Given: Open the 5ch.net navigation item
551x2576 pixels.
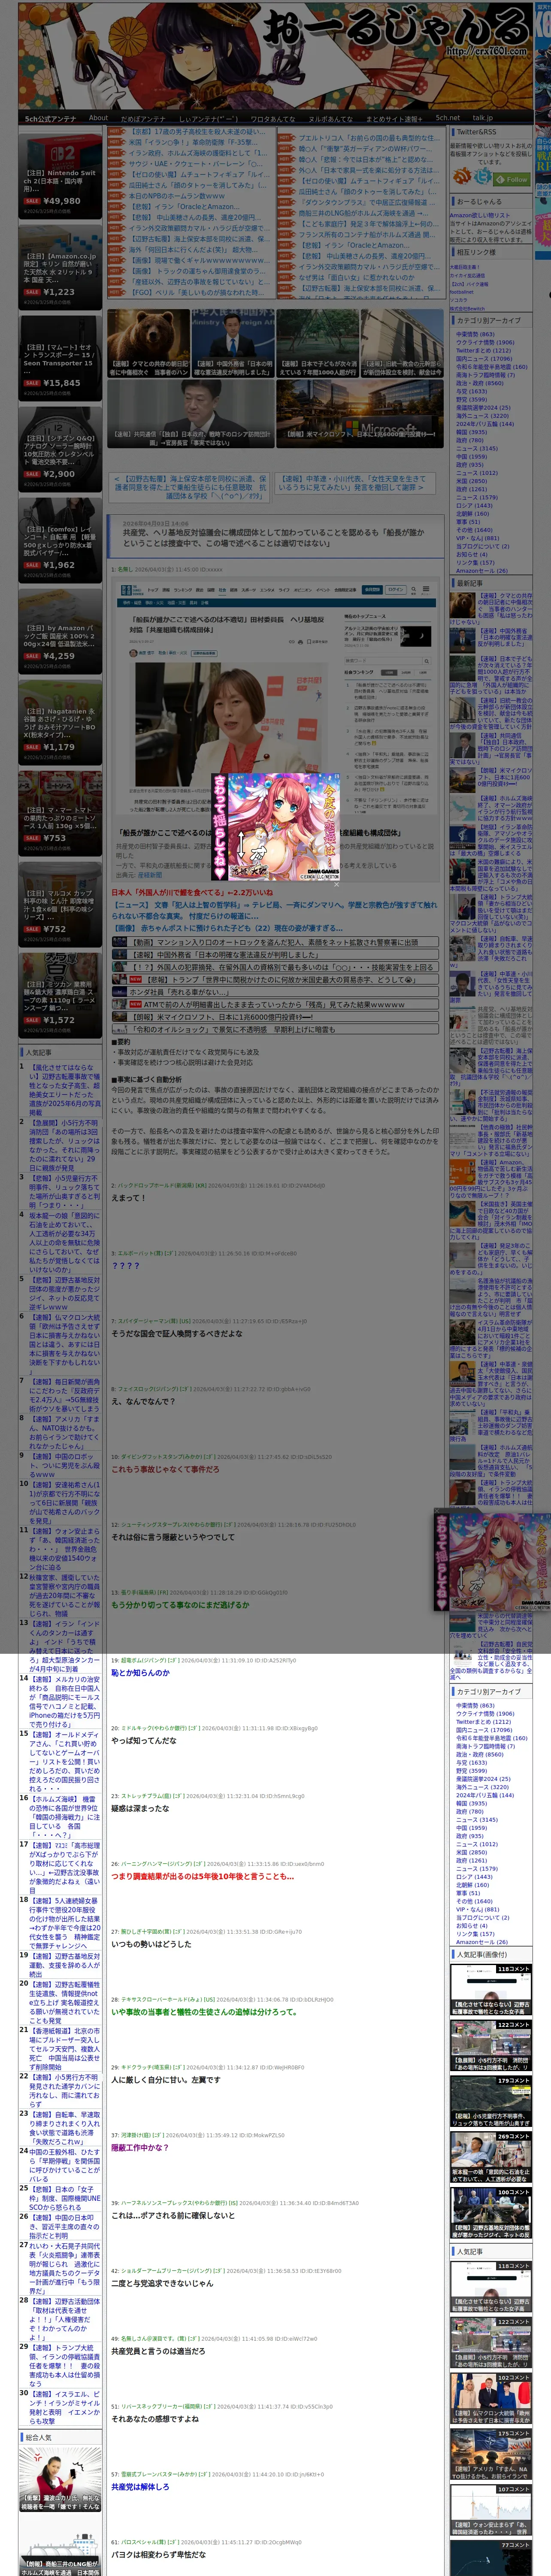Looking at the screenshot, I should tap(447, 118).
